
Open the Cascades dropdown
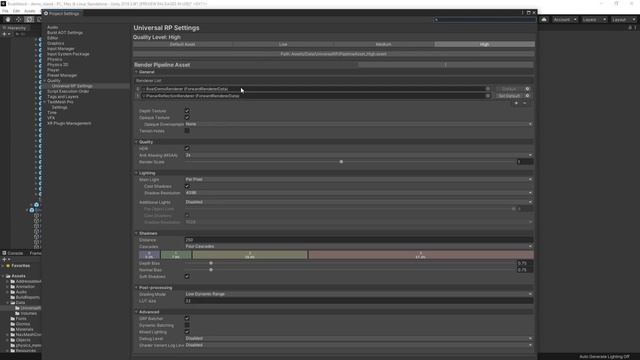coord(359,247)
